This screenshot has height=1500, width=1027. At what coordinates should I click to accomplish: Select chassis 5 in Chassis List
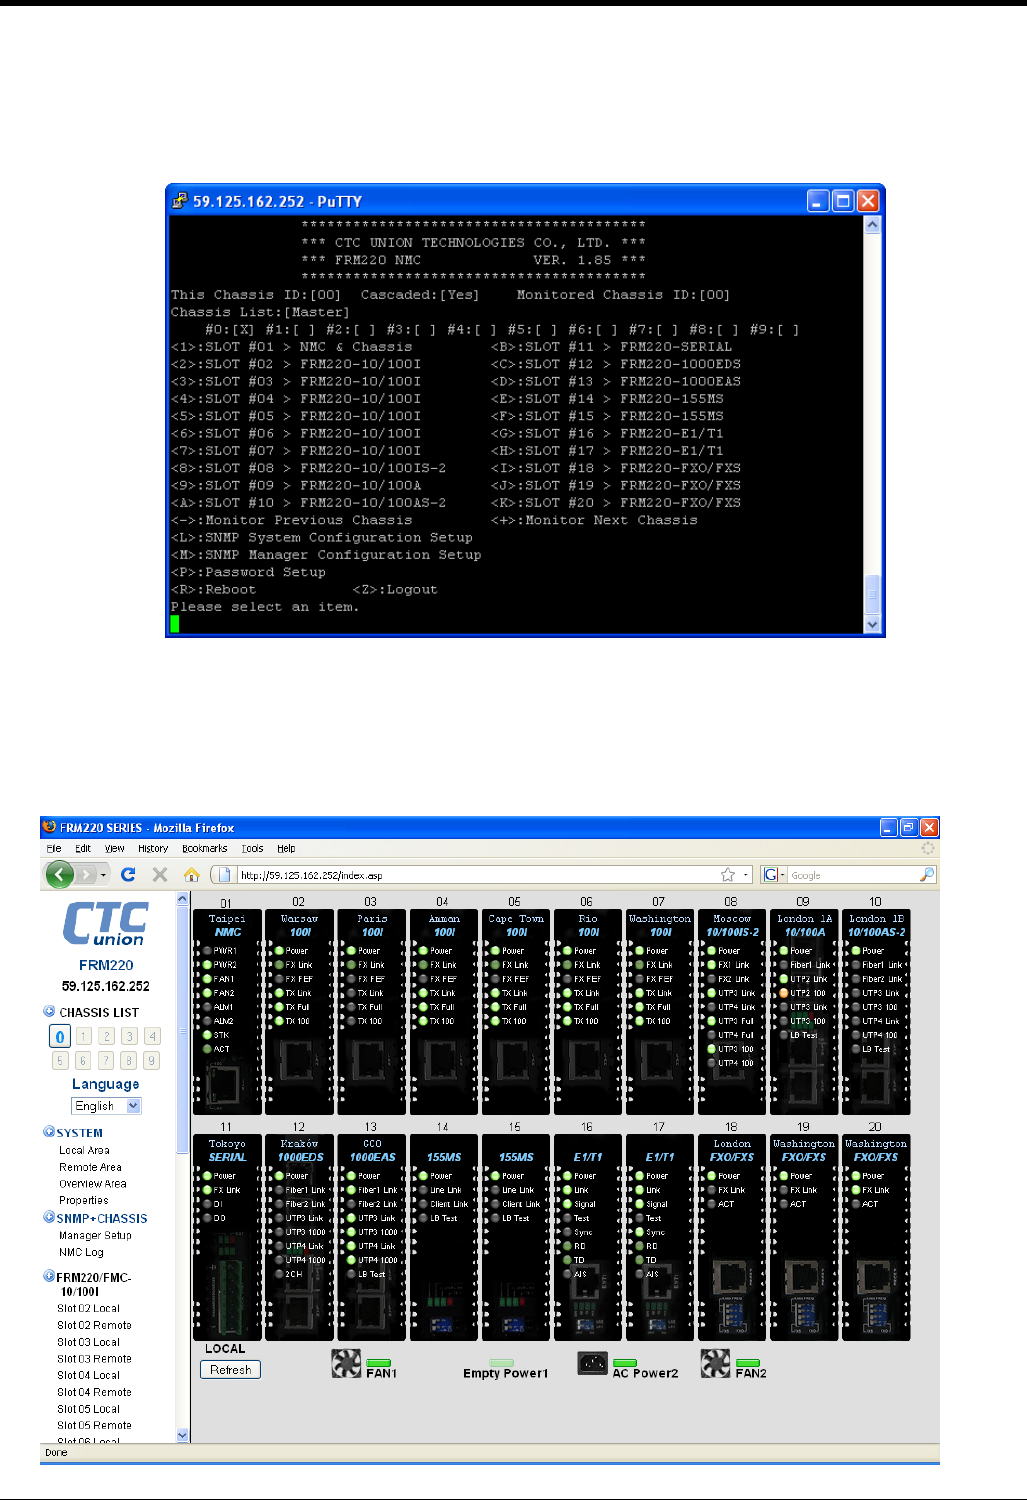click(x=60, y=1061)
